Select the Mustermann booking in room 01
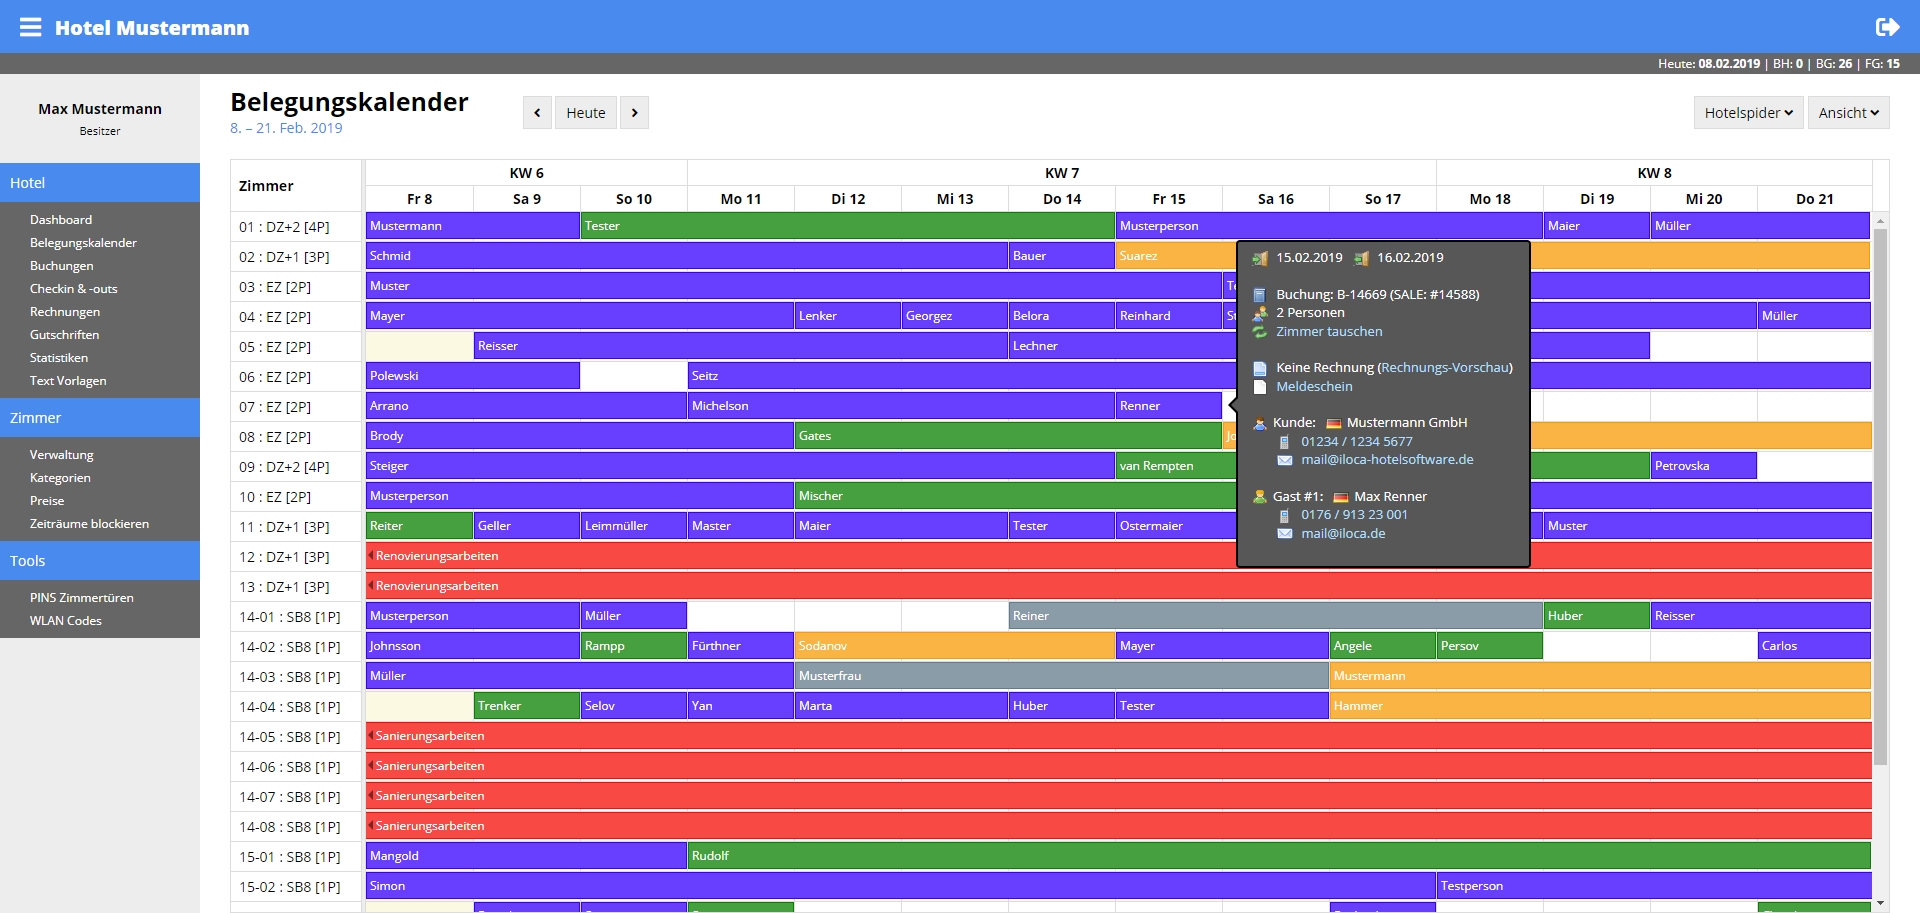This screenshot has height=913, width=1920. tap(473, 226)
